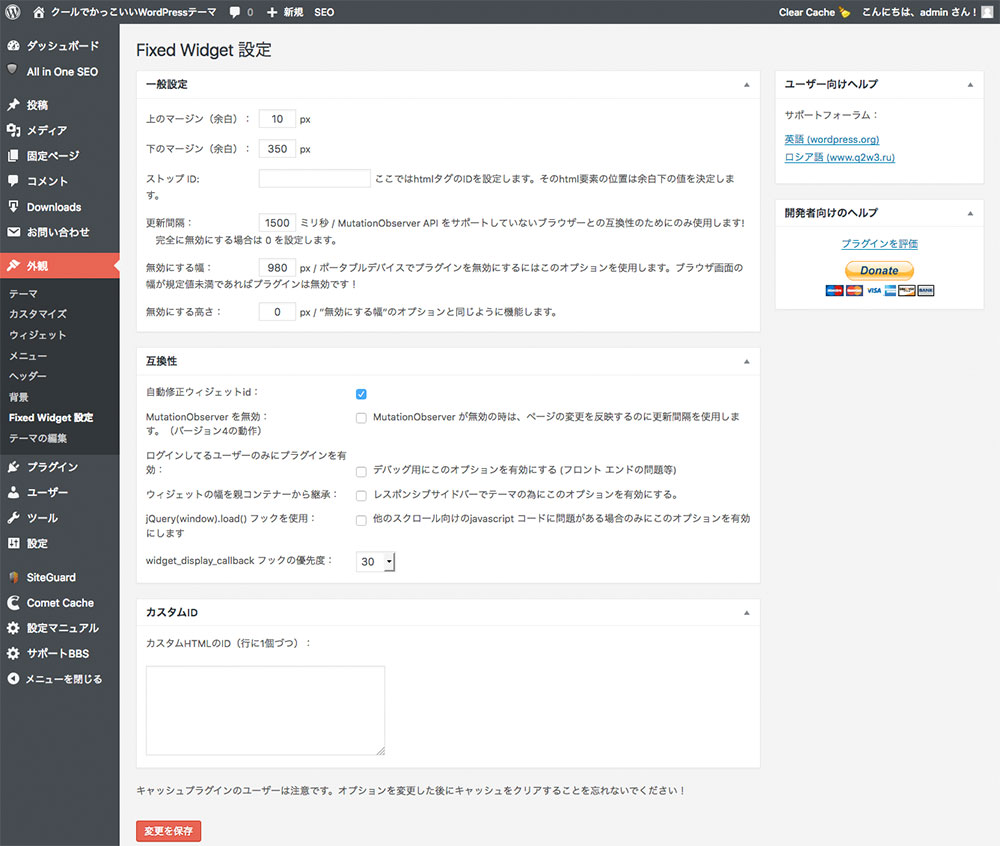Click the コメント speech bubble icon

pos(13,180)
